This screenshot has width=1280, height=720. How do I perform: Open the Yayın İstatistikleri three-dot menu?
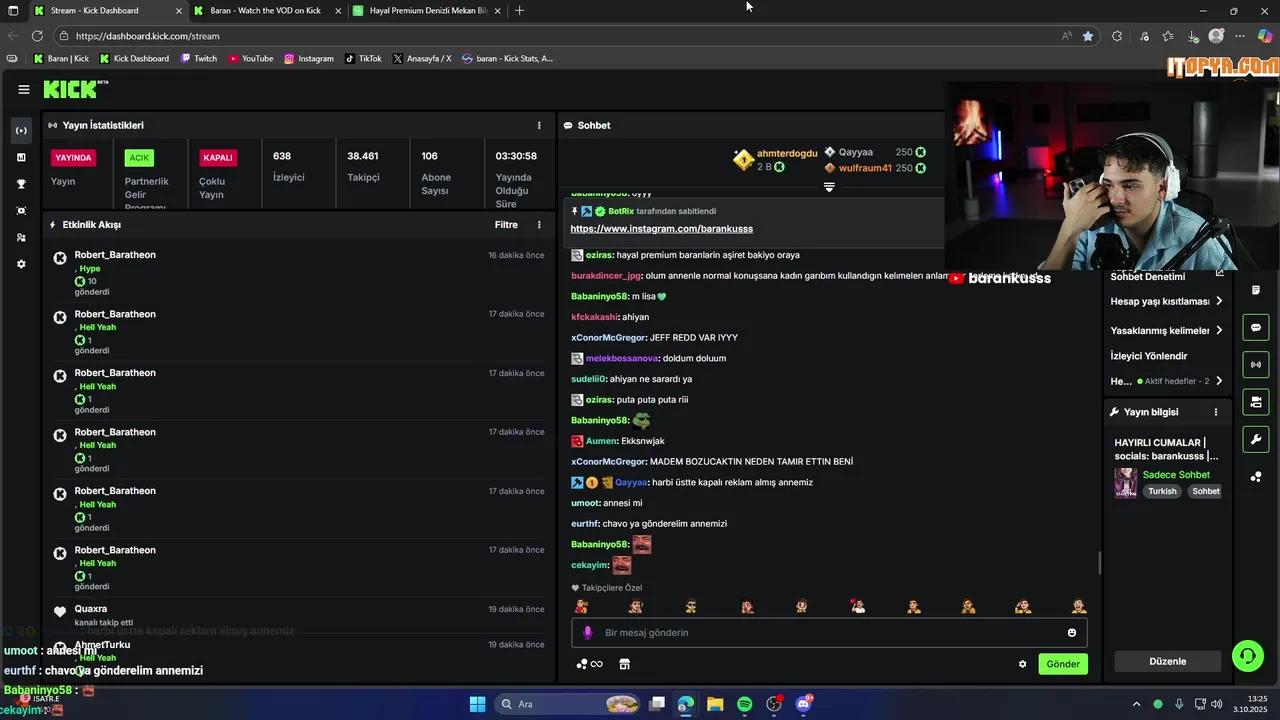coord(539,125)
